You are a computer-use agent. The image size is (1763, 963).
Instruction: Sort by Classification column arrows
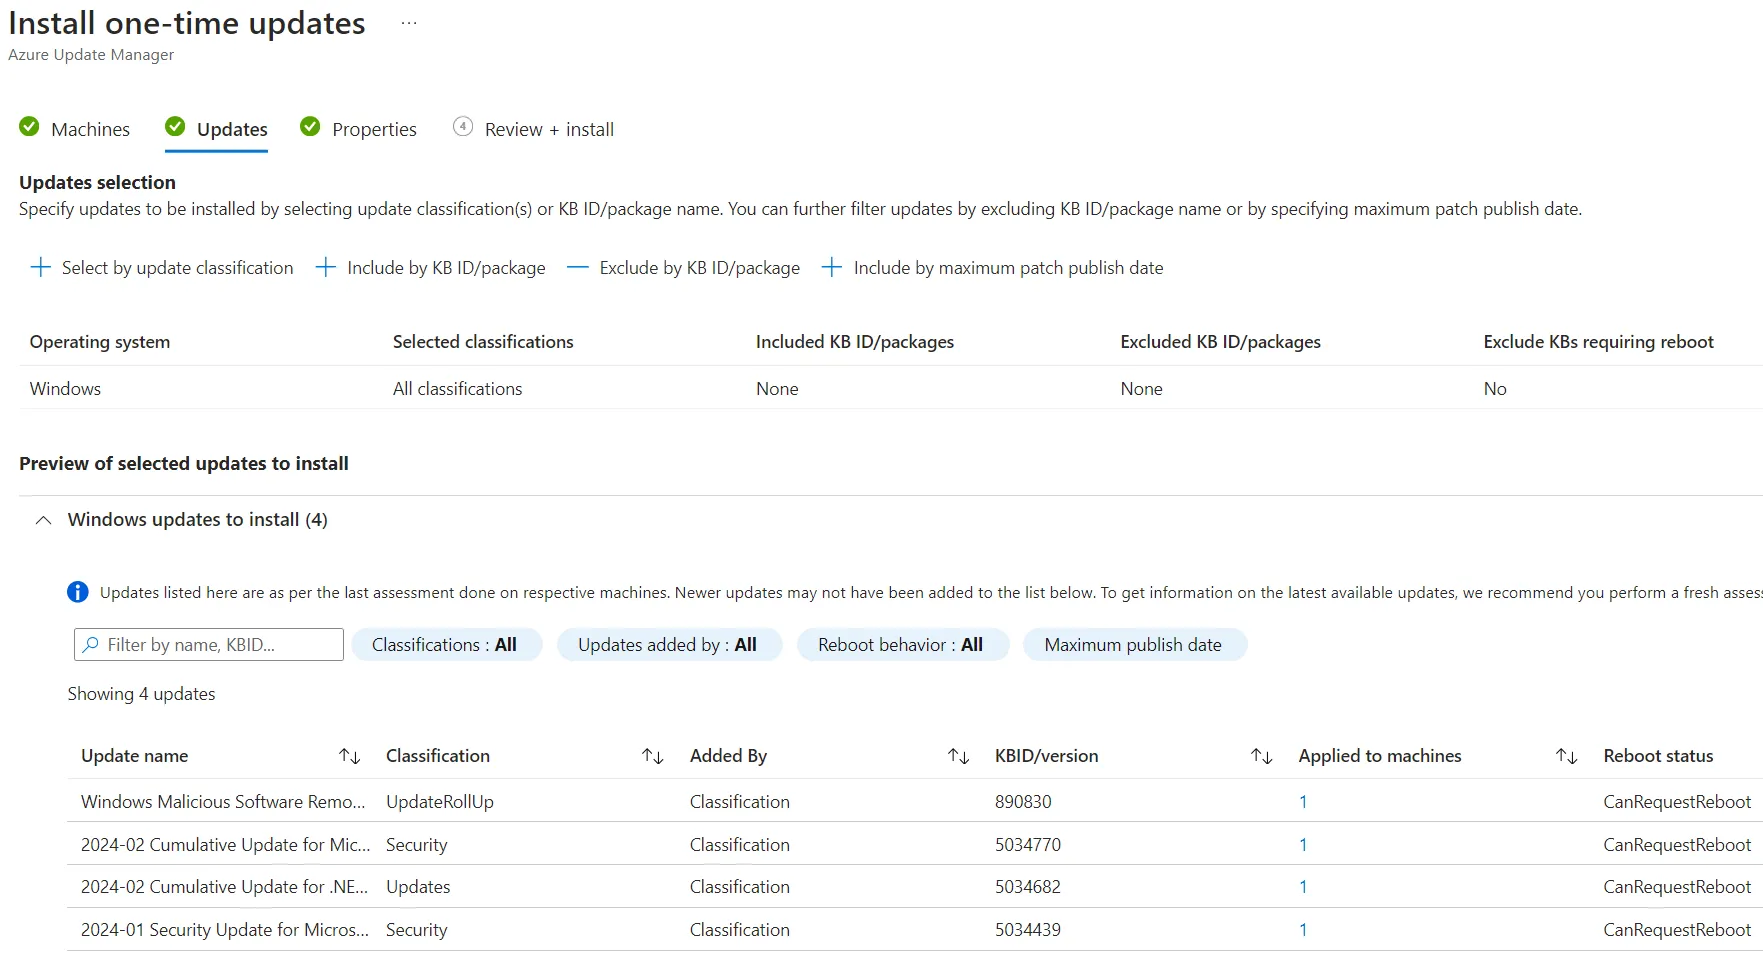click(x=653, y=756)
